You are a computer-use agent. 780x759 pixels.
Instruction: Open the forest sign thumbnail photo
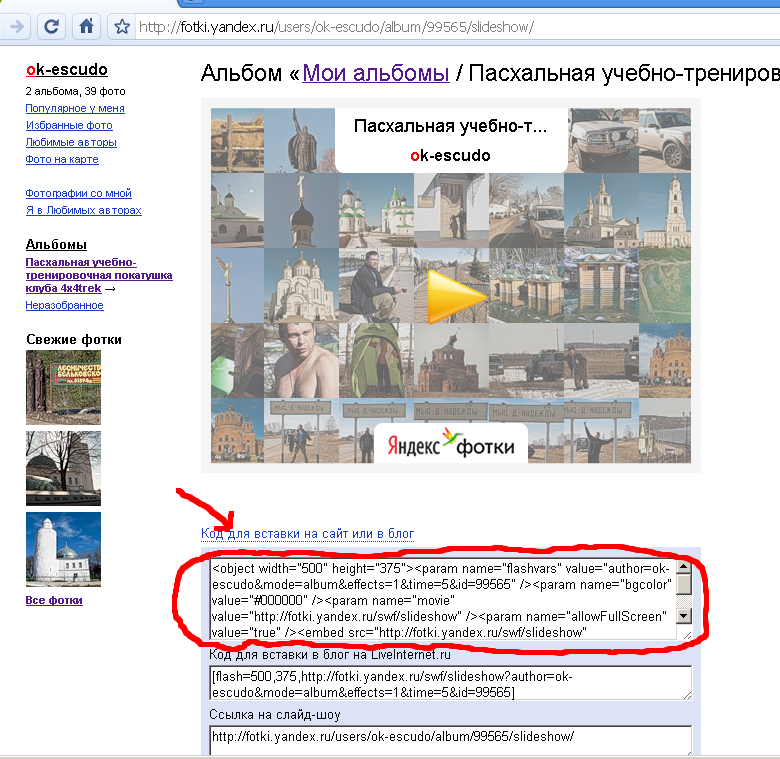coord(63,387)
